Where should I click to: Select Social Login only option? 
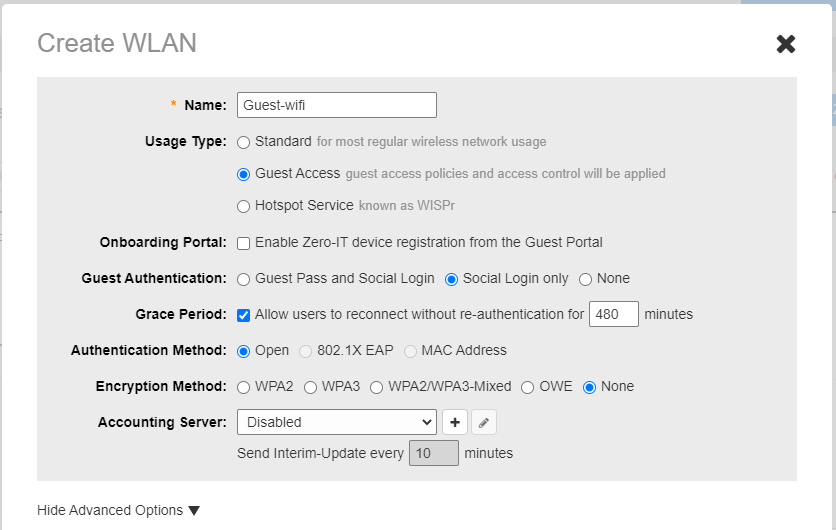(x=451, y=279)
